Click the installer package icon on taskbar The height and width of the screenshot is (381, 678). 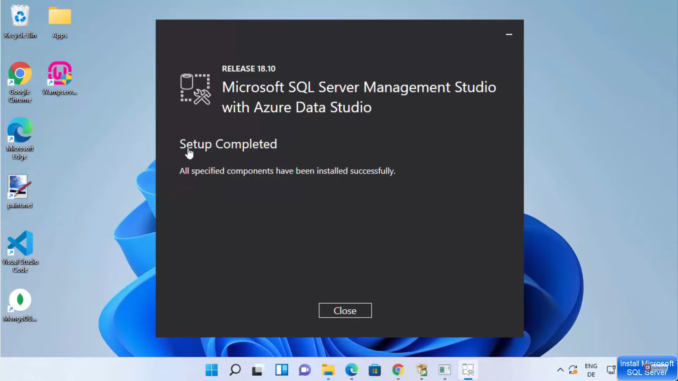(422, 370)
